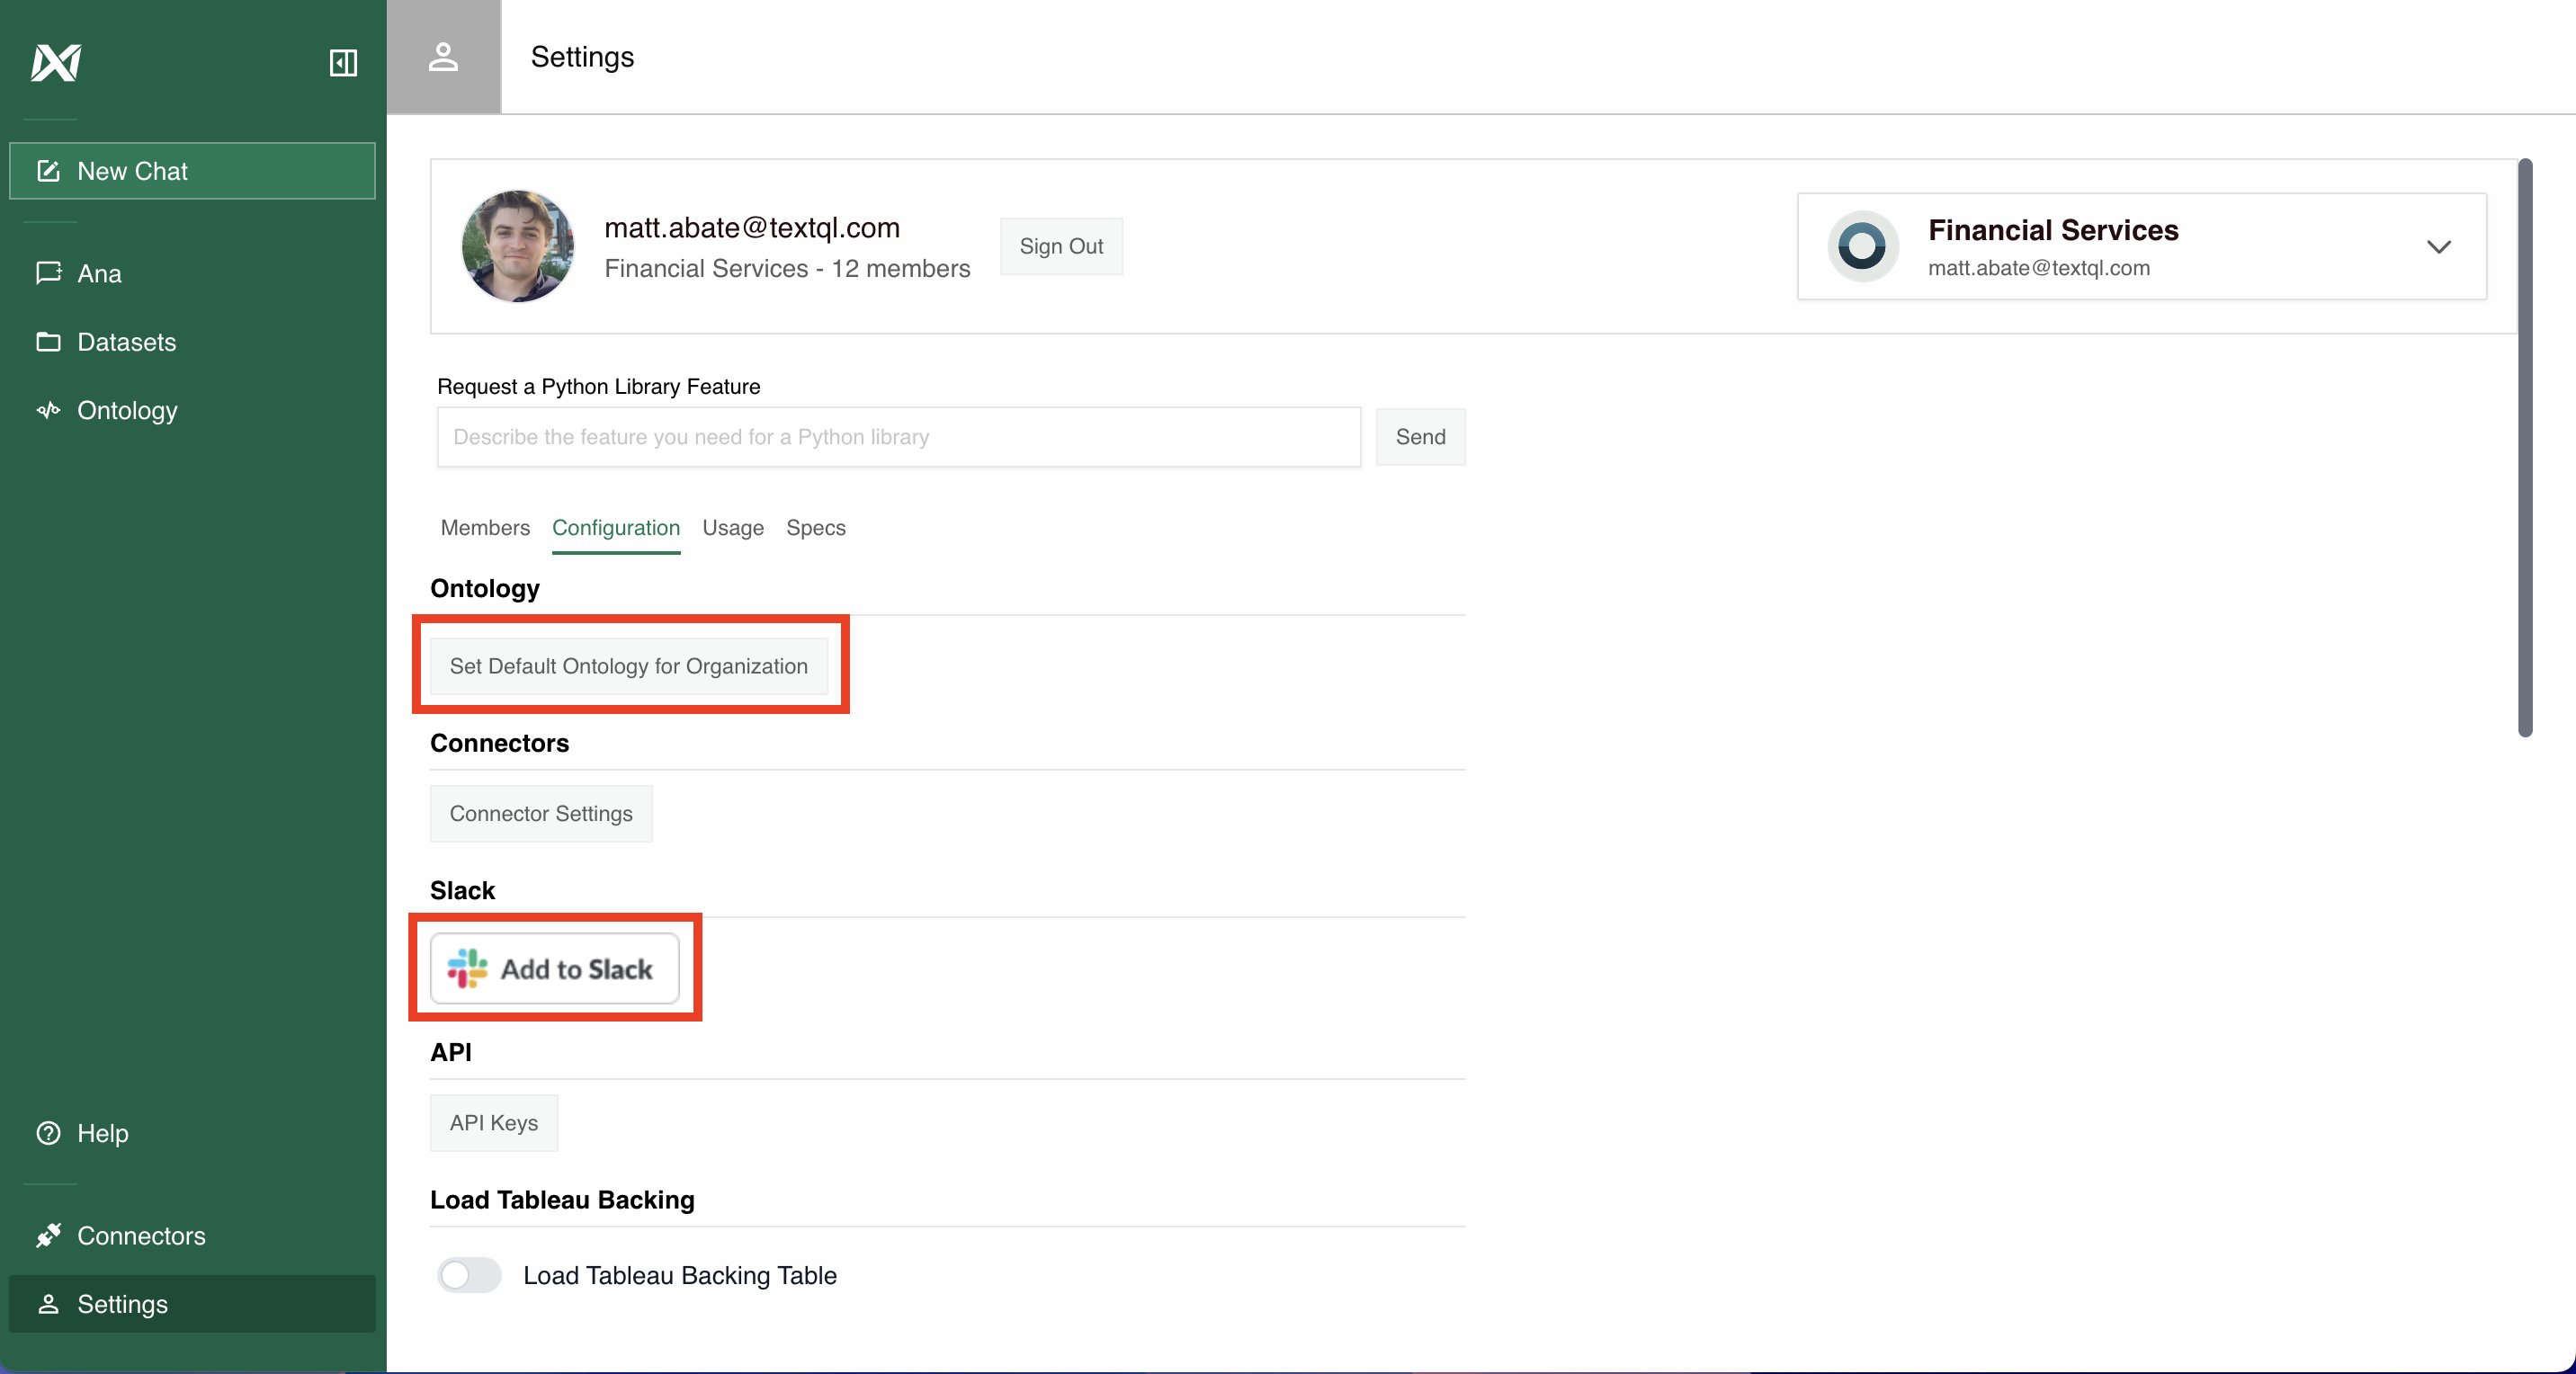
Task: Click the Sign Out button
Action: click(x=1060, y=246)
